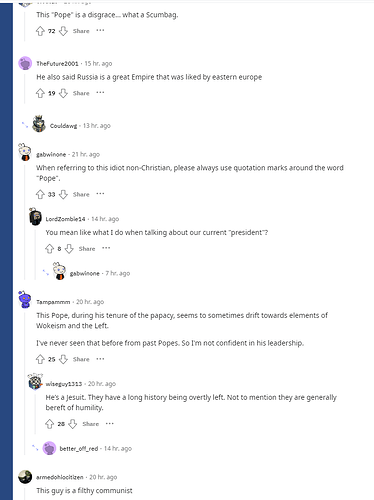The image size is (374, 500).
Task: Upvote gabwinone's quotation marks comment
Action: pyautogui.click(x=40, y=194)
